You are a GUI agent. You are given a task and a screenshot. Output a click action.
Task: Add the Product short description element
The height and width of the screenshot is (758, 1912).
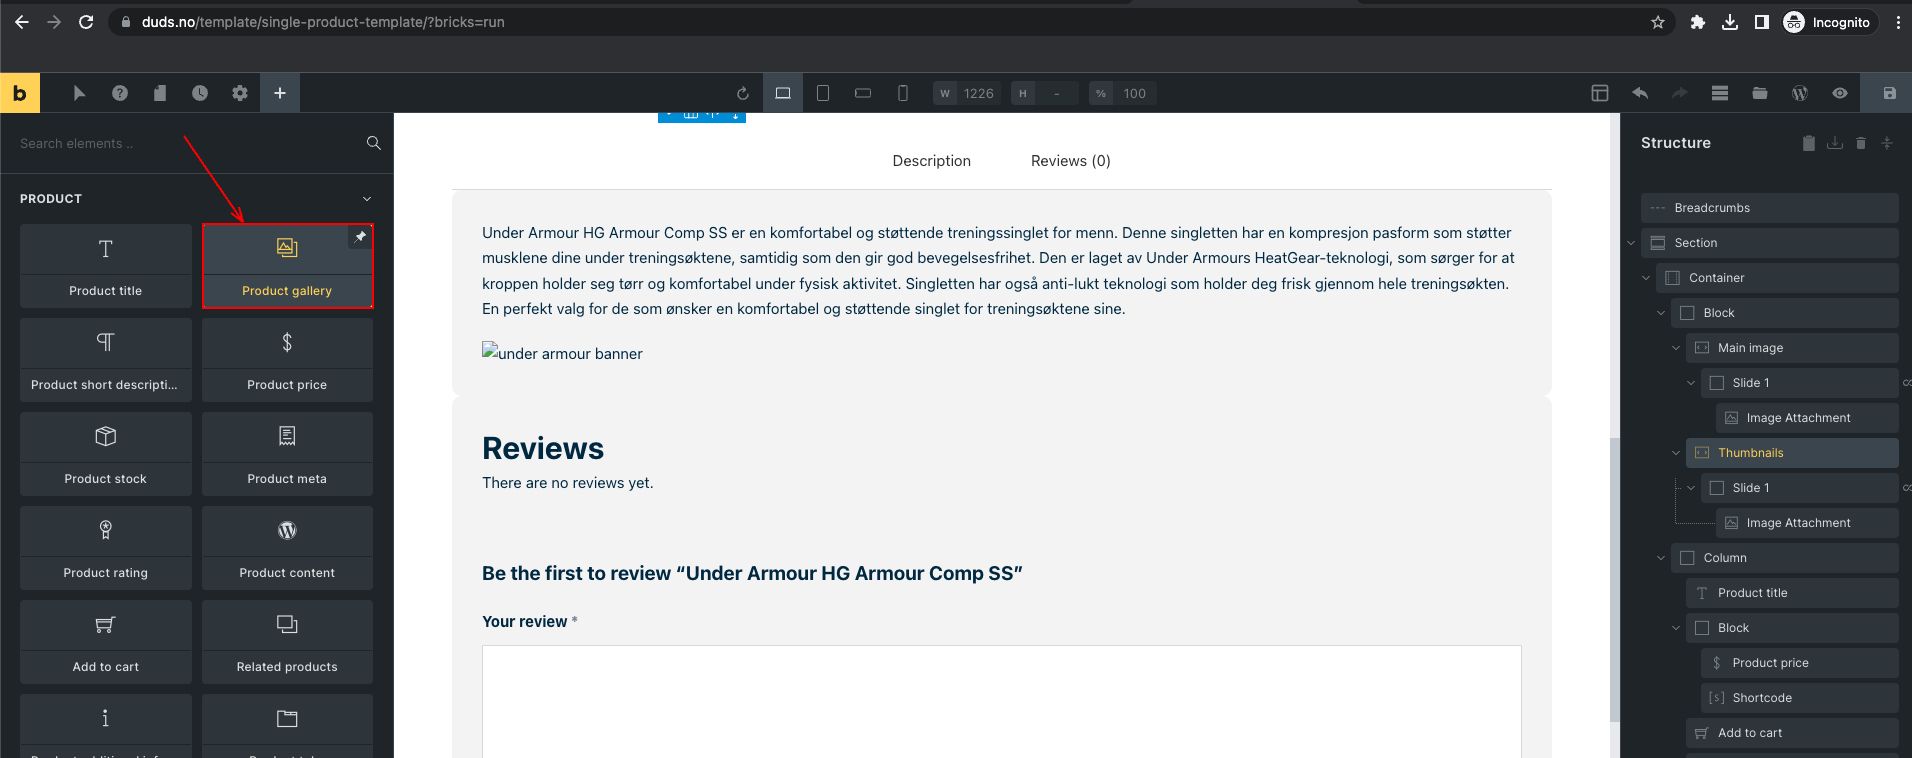(x=106, y=360)
